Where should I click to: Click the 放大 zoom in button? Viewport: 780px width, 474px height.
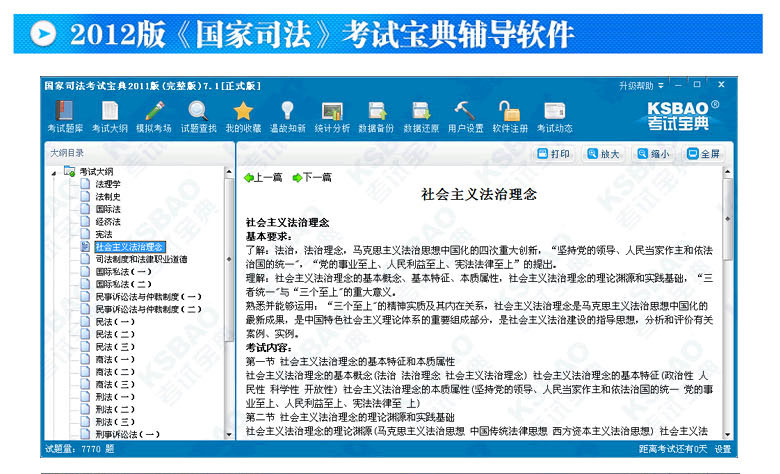tap(603, 154)
